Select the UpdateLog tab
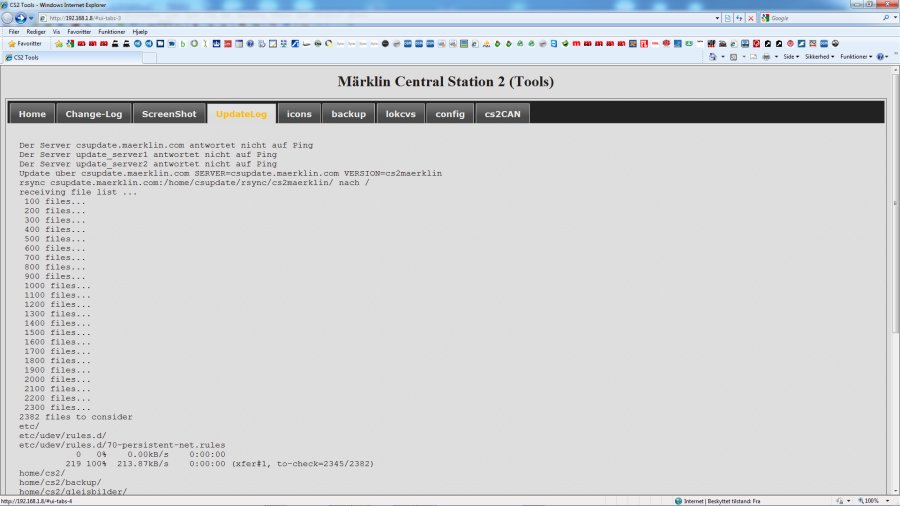The image size is (900, 506). (x=241, y=114)
